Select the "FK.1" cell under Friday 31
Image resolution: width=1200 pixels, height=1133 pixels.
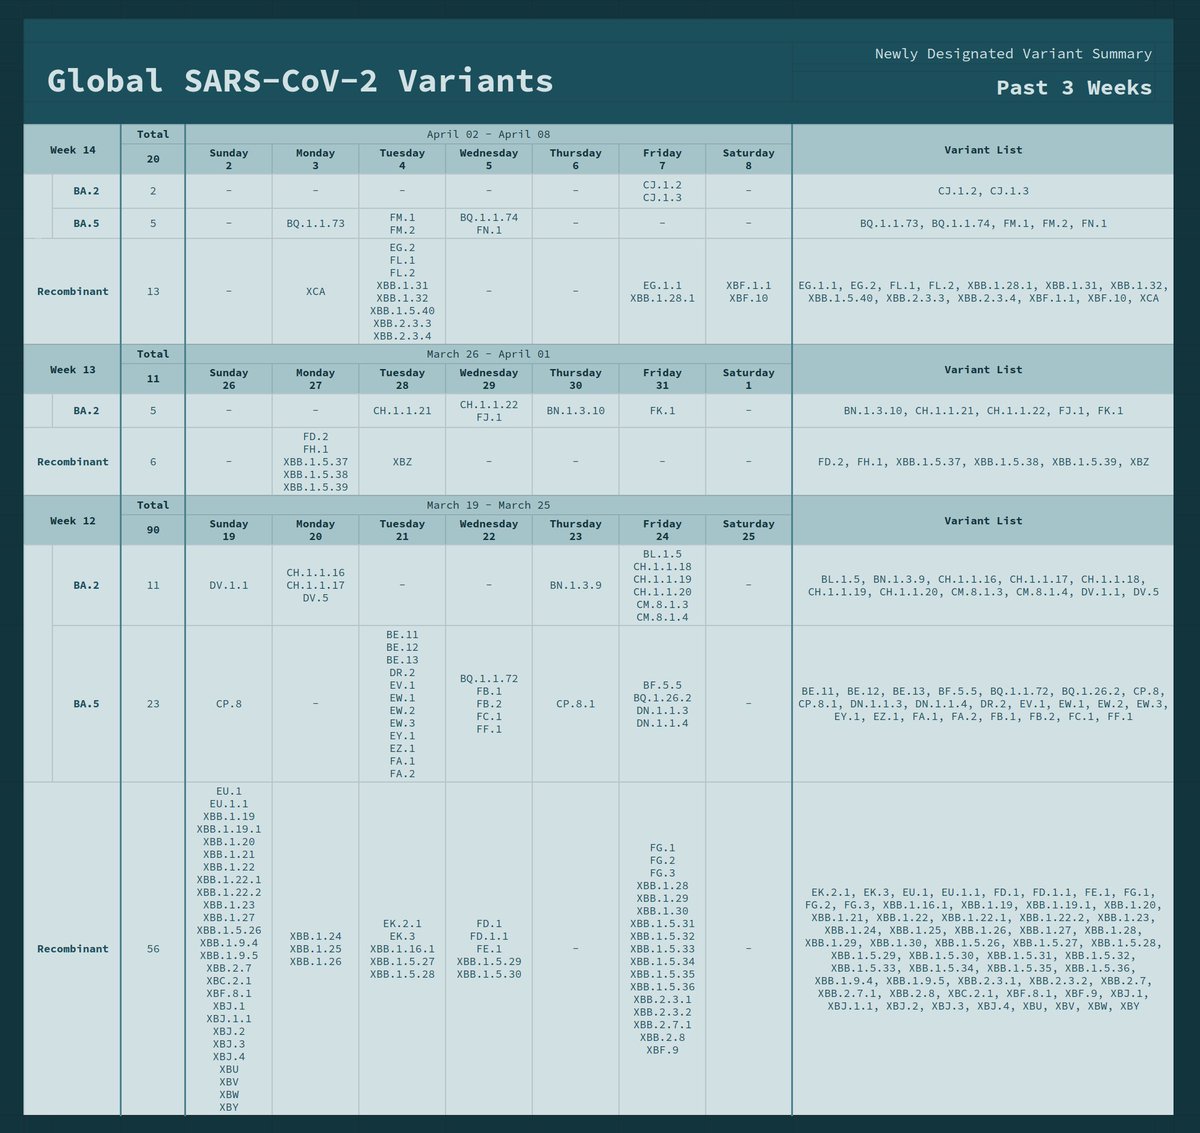(x=662, y=411)
